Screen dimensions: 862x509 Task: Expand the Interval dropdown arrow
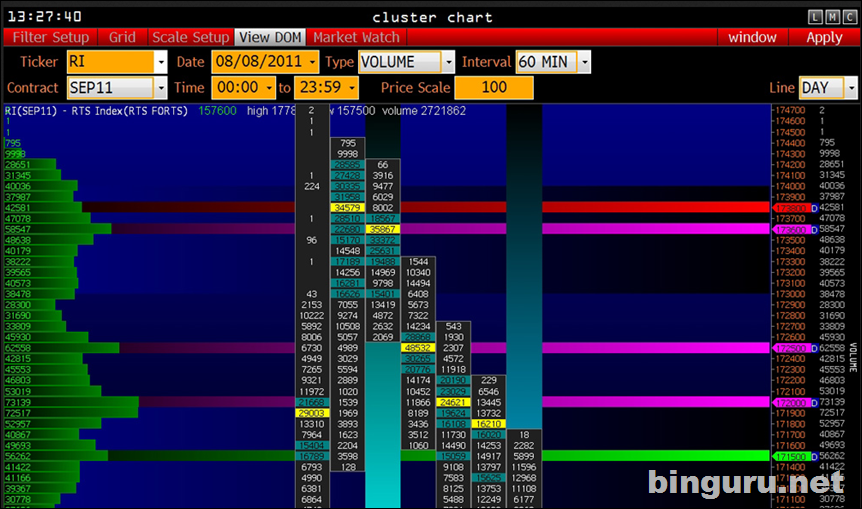coord(584,62)
